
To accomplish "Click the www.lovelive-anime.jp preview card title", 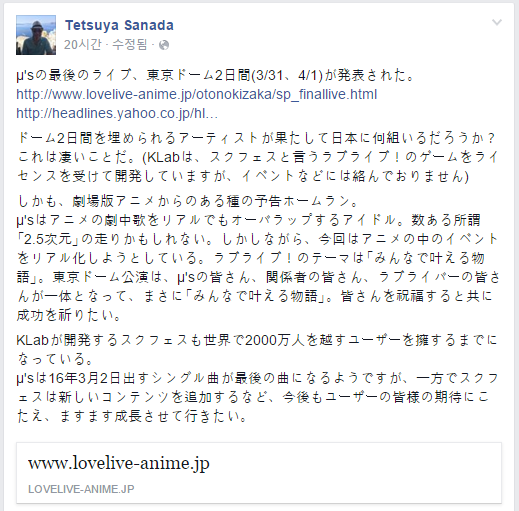I will (x=119, y=463).
